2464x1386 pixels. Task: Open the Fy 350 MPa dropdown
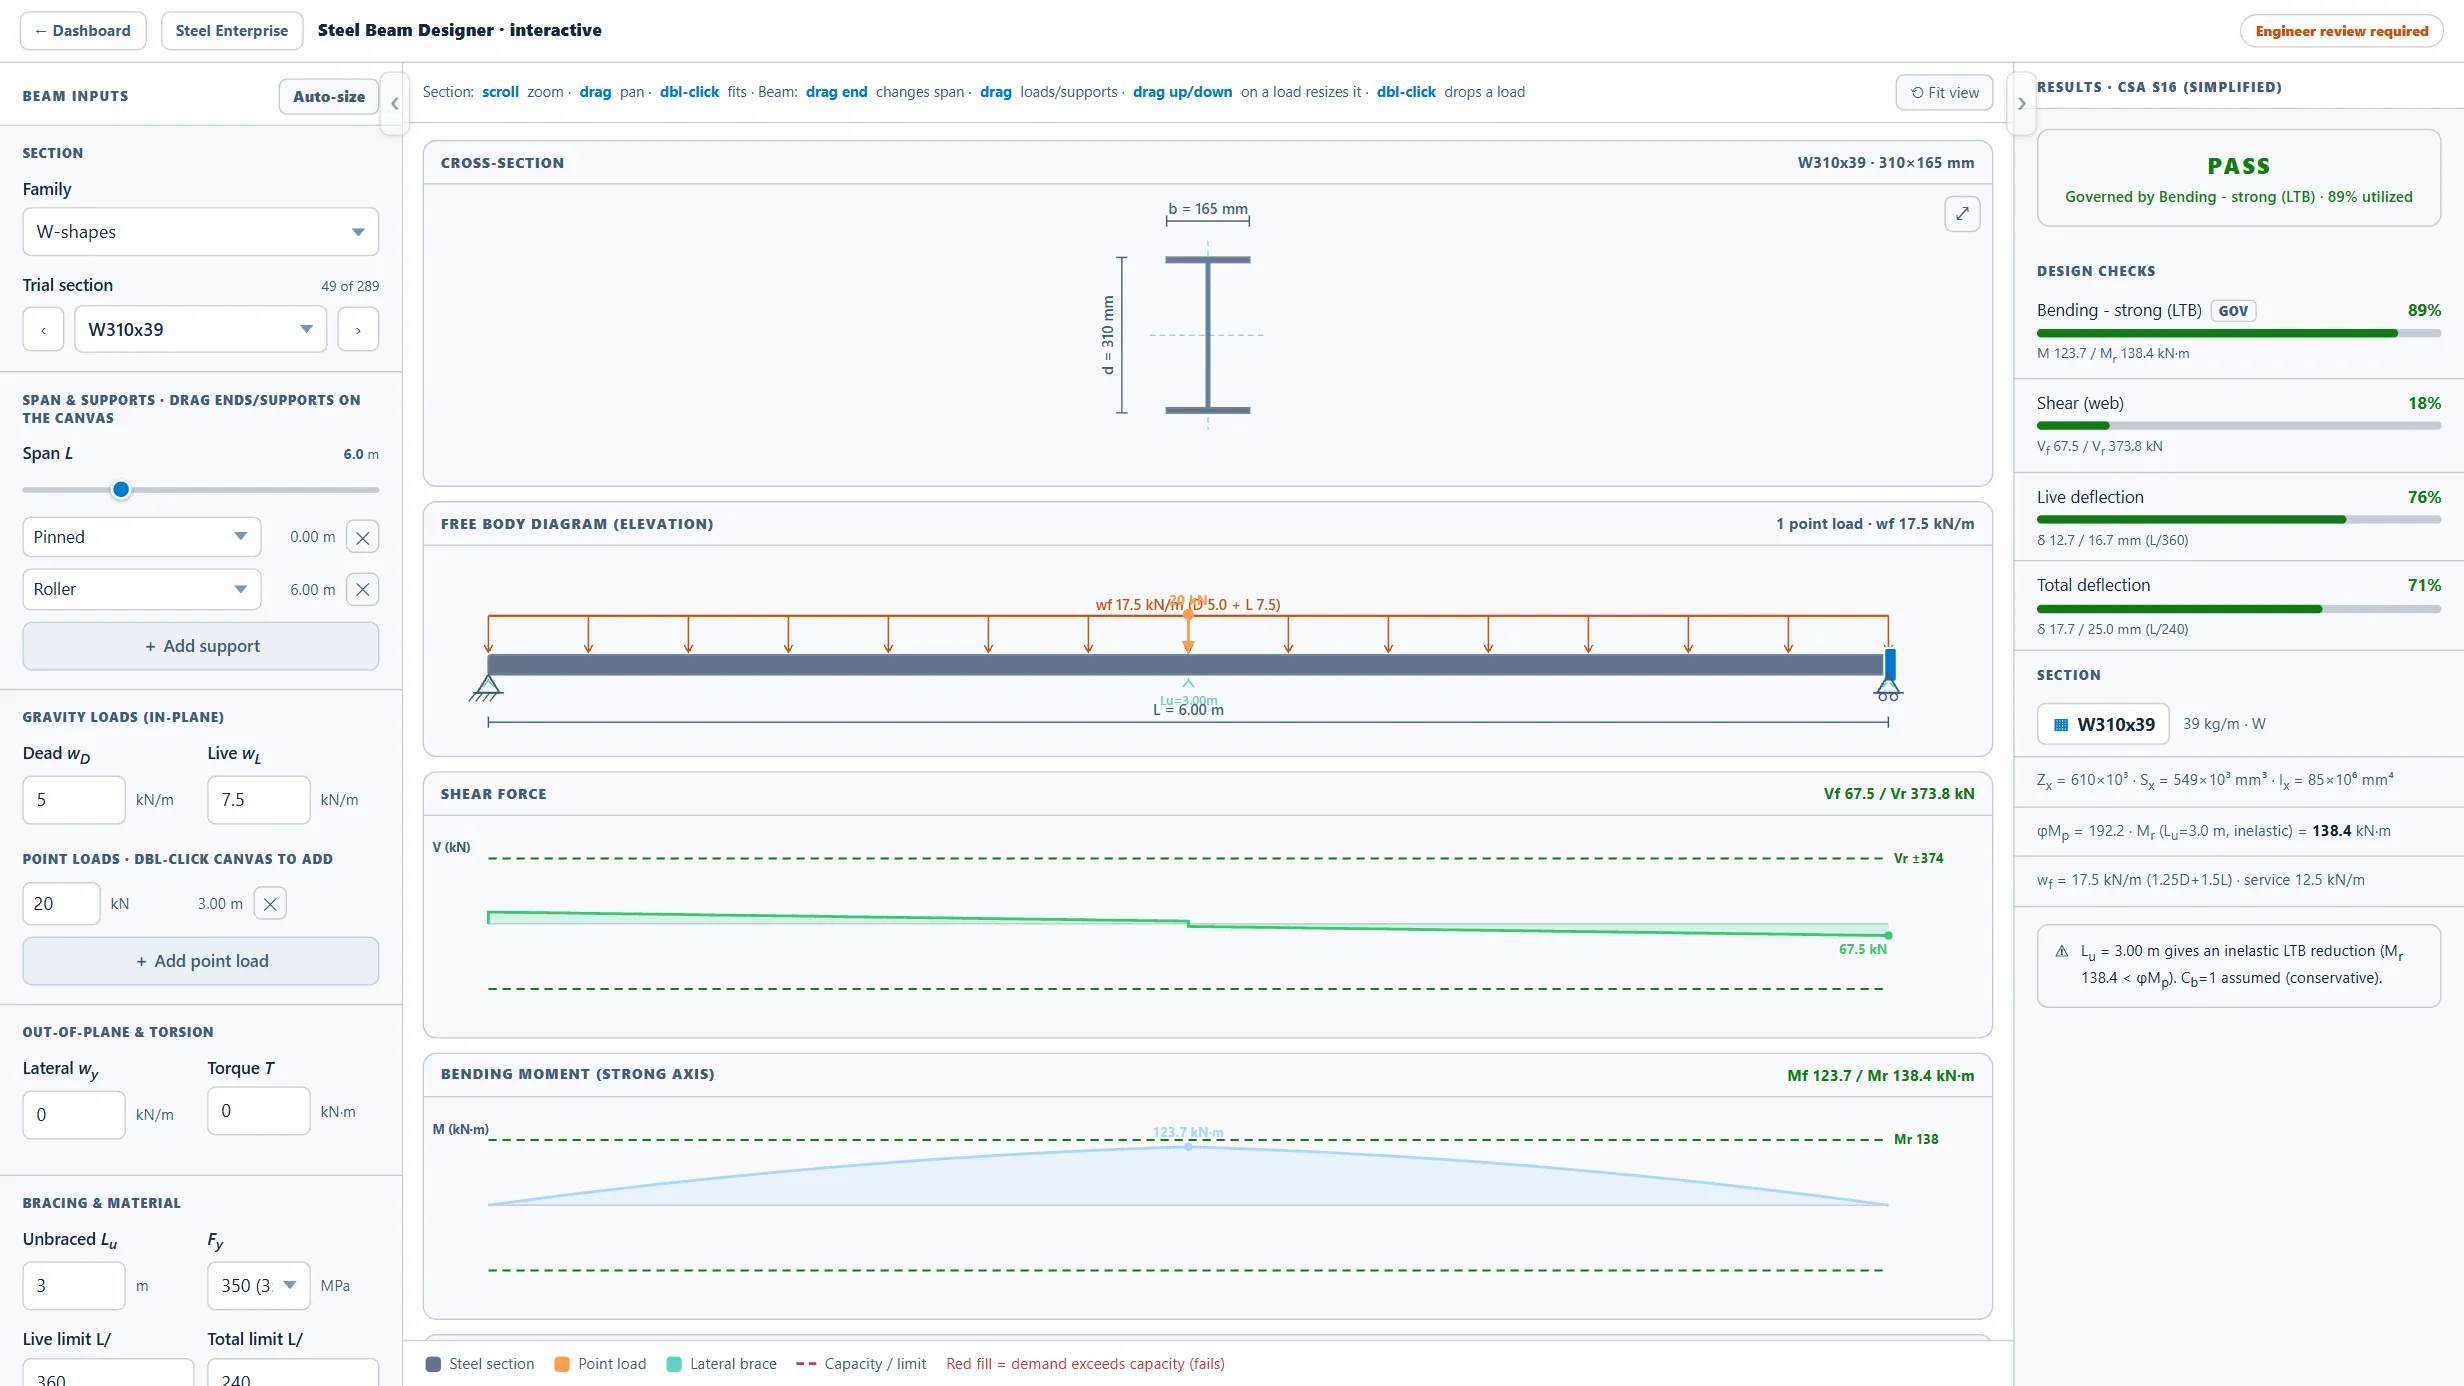click(259, 1286)
